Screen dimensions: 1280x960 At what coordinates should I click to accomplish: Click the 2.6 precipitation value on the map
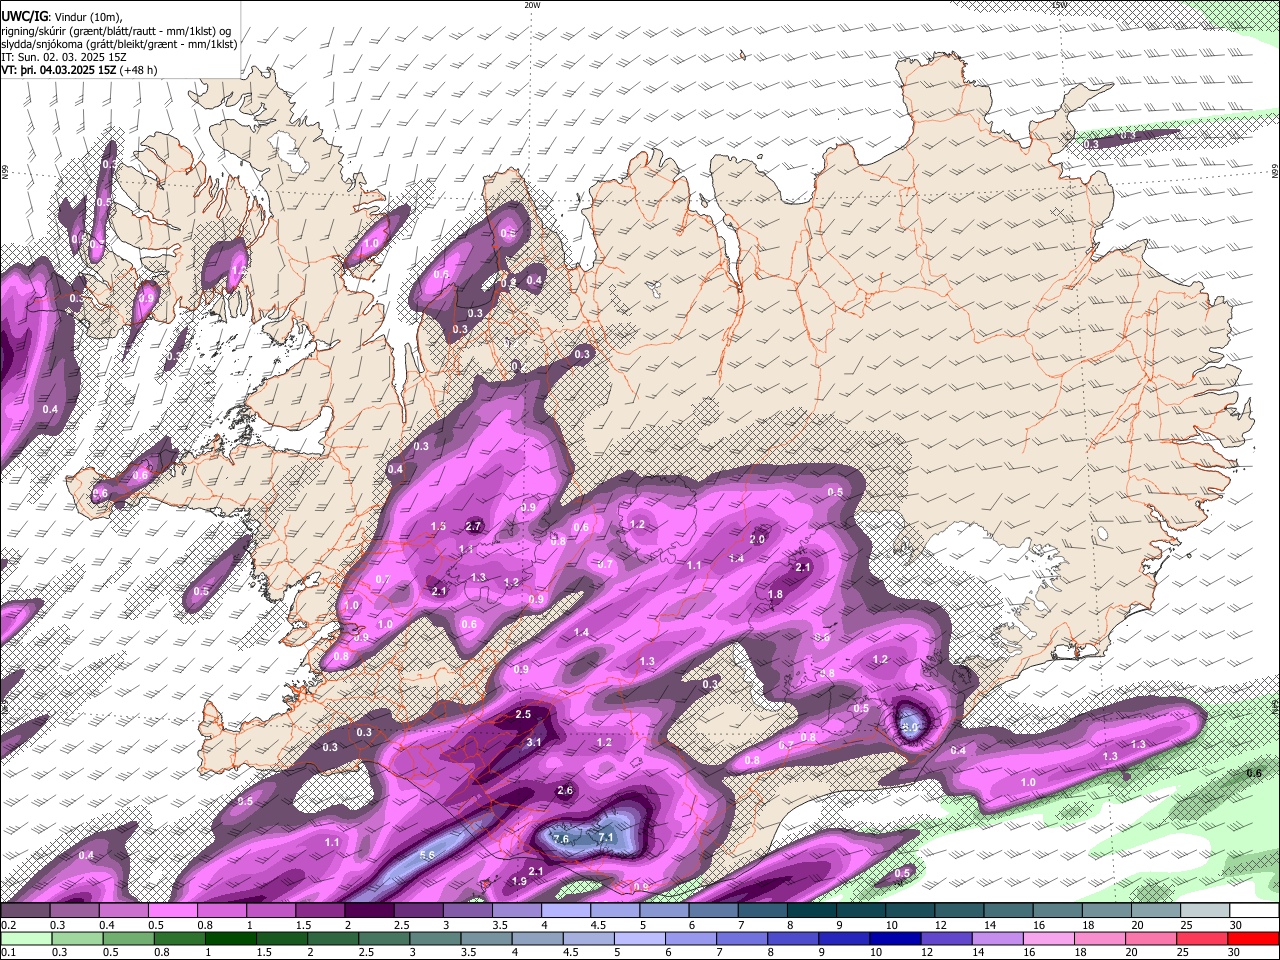tap(565, 791)
